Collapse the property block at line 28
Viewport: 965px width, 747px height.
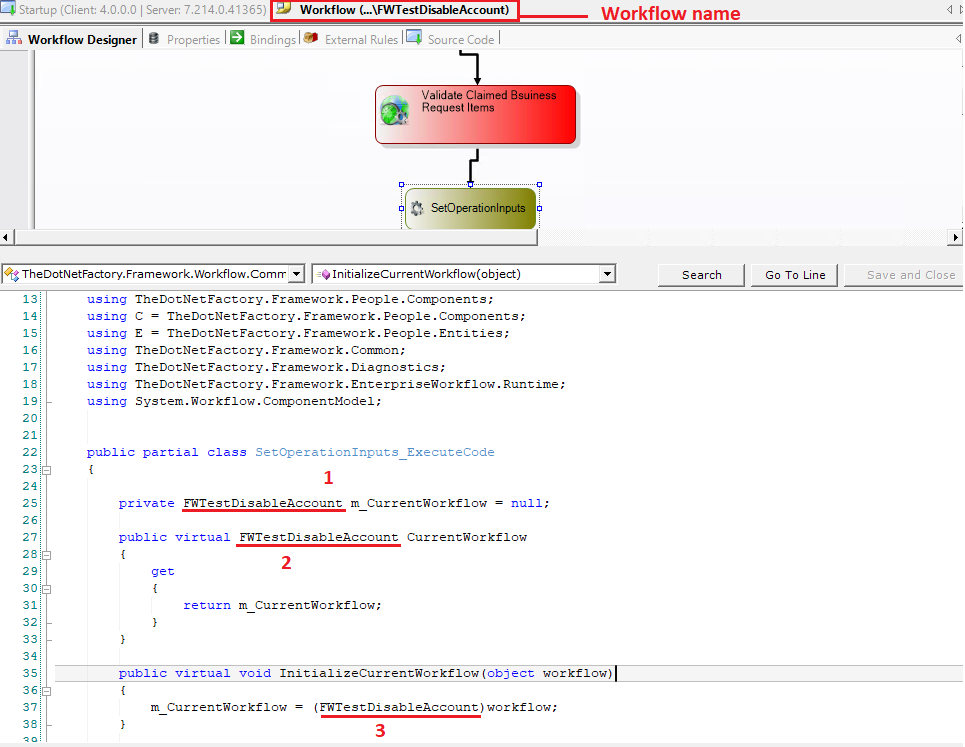point(47,555)
